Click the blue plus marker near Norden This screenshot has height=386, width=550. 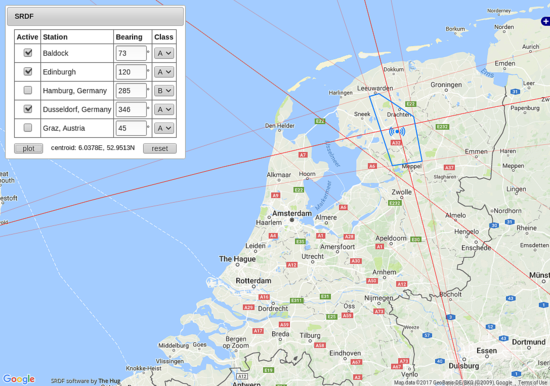tap(545, 21)
